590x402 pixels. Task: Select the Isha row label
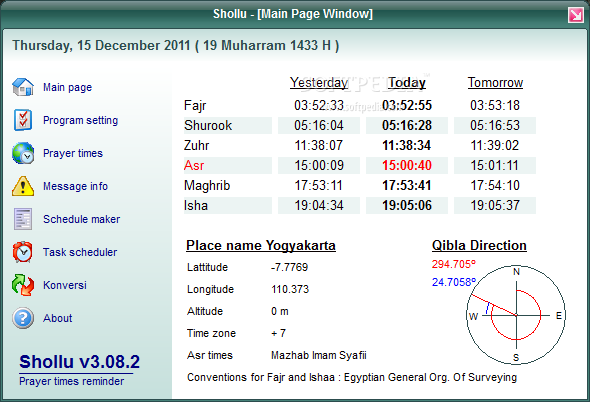coord(196,206)
